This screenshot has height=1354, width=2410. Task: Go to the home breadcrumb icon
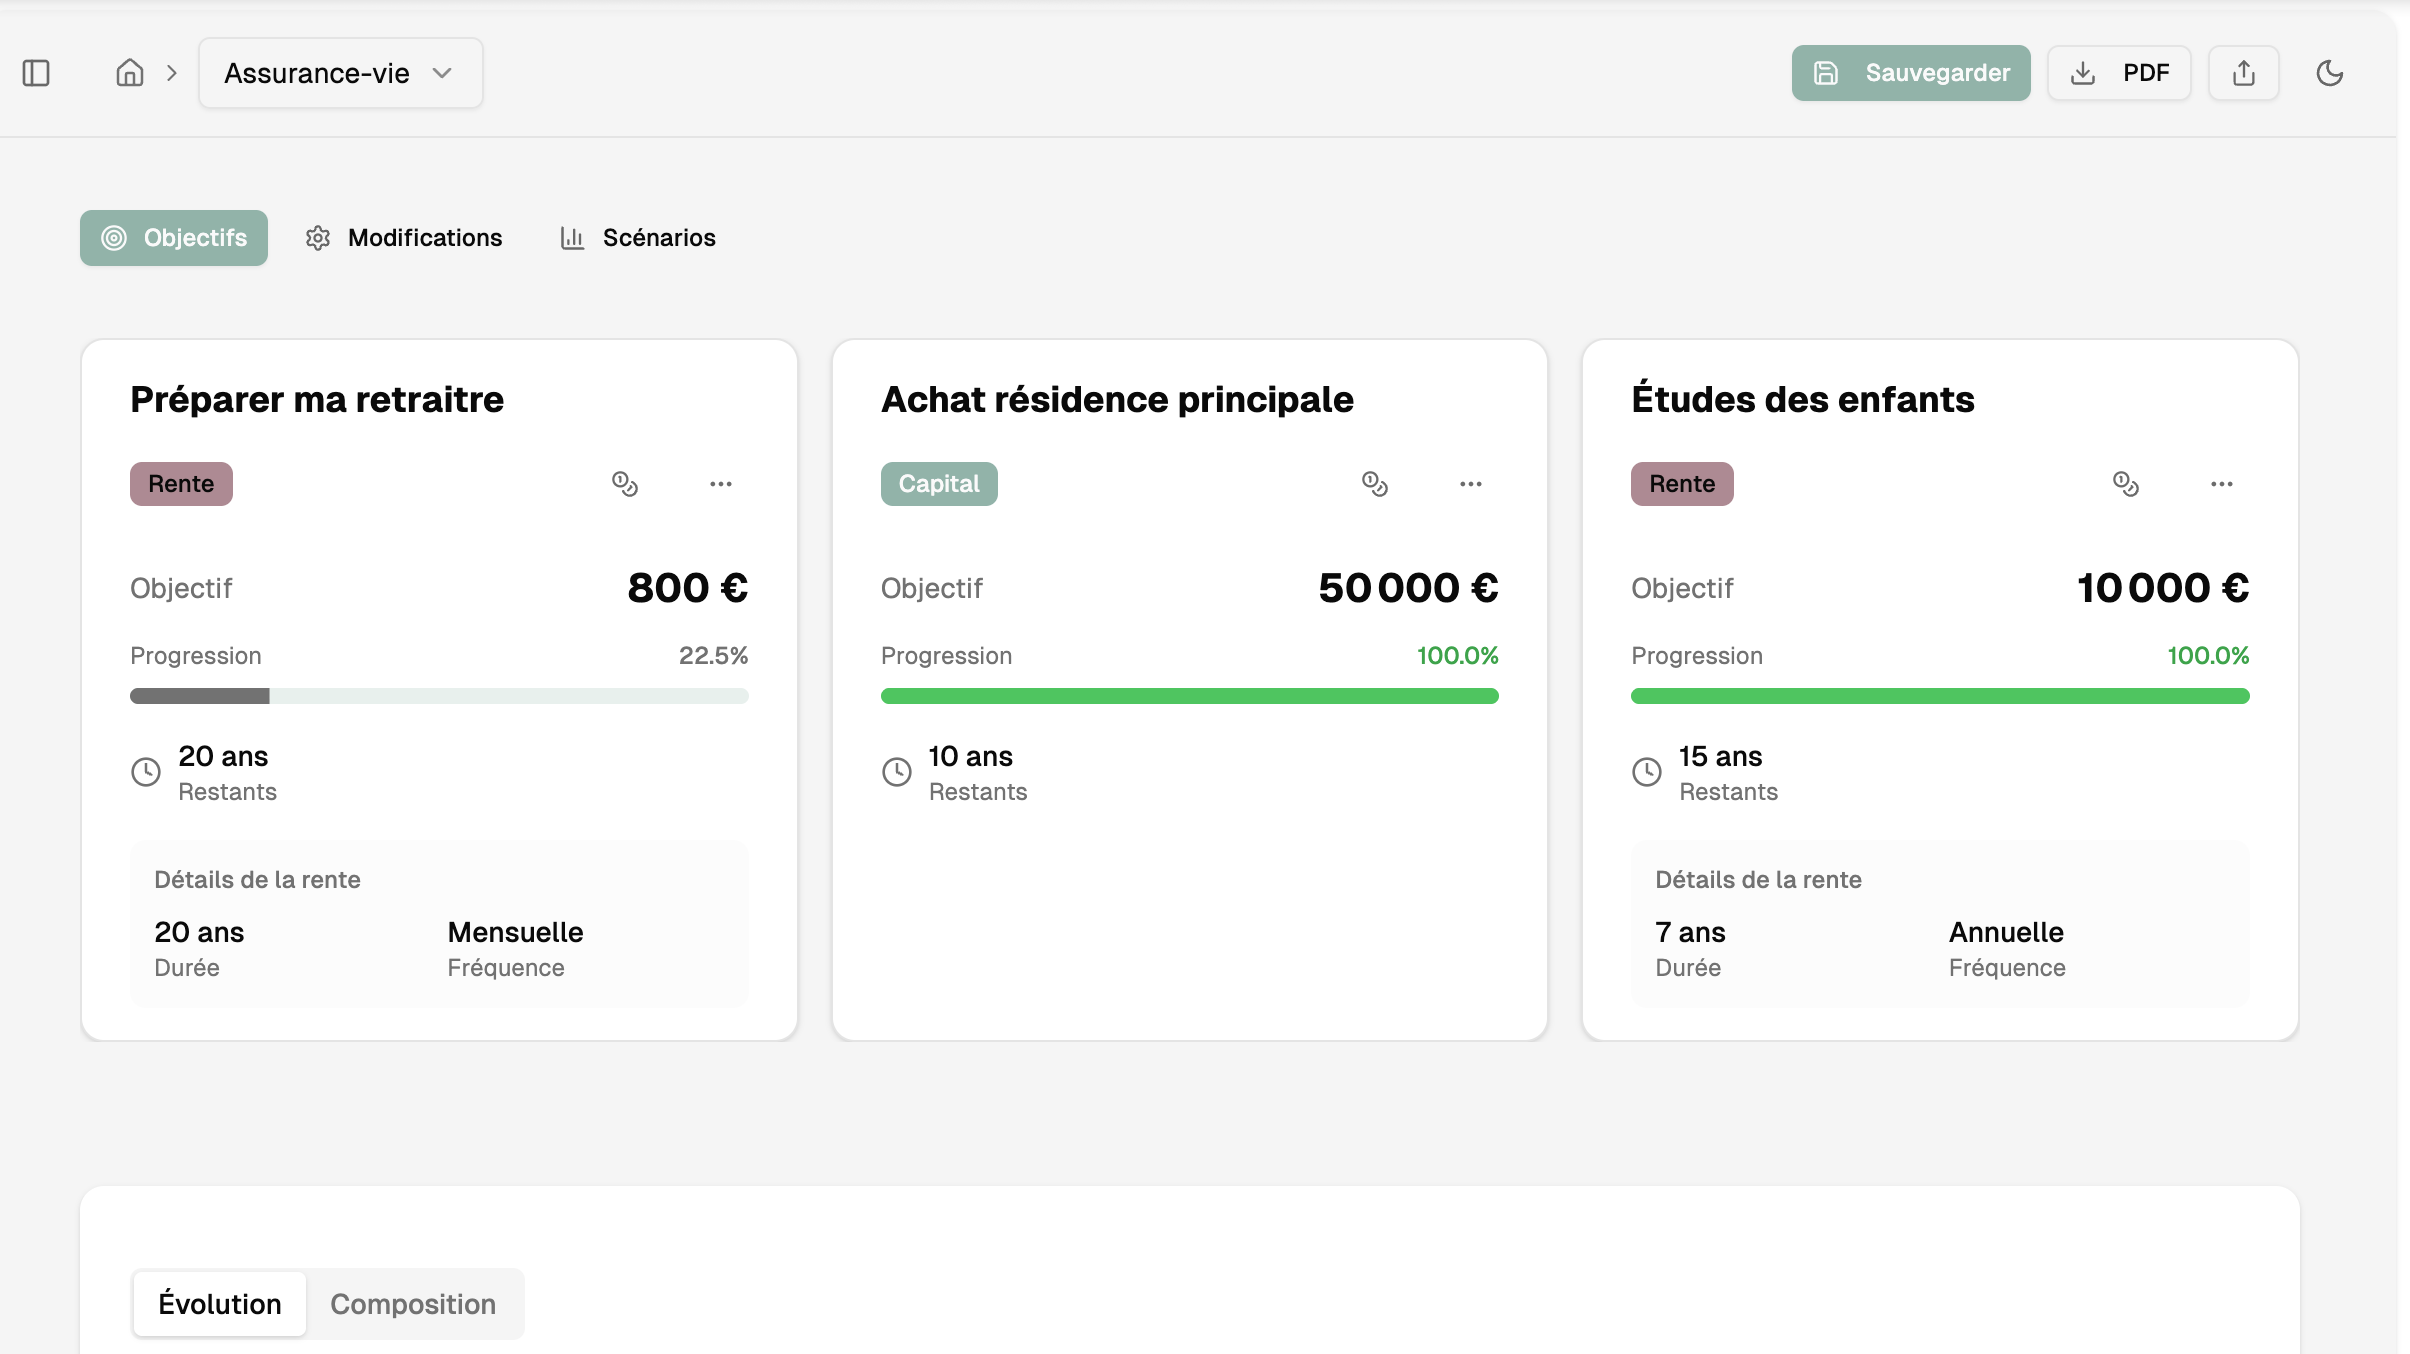[x=130, y=73]
